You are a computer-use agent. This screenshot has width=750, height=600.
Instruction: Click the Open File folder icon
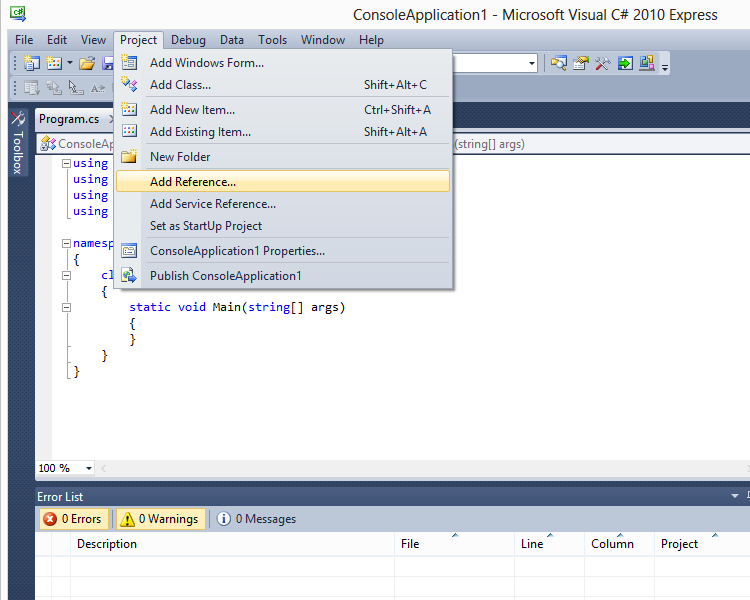(x=87, y=63)
